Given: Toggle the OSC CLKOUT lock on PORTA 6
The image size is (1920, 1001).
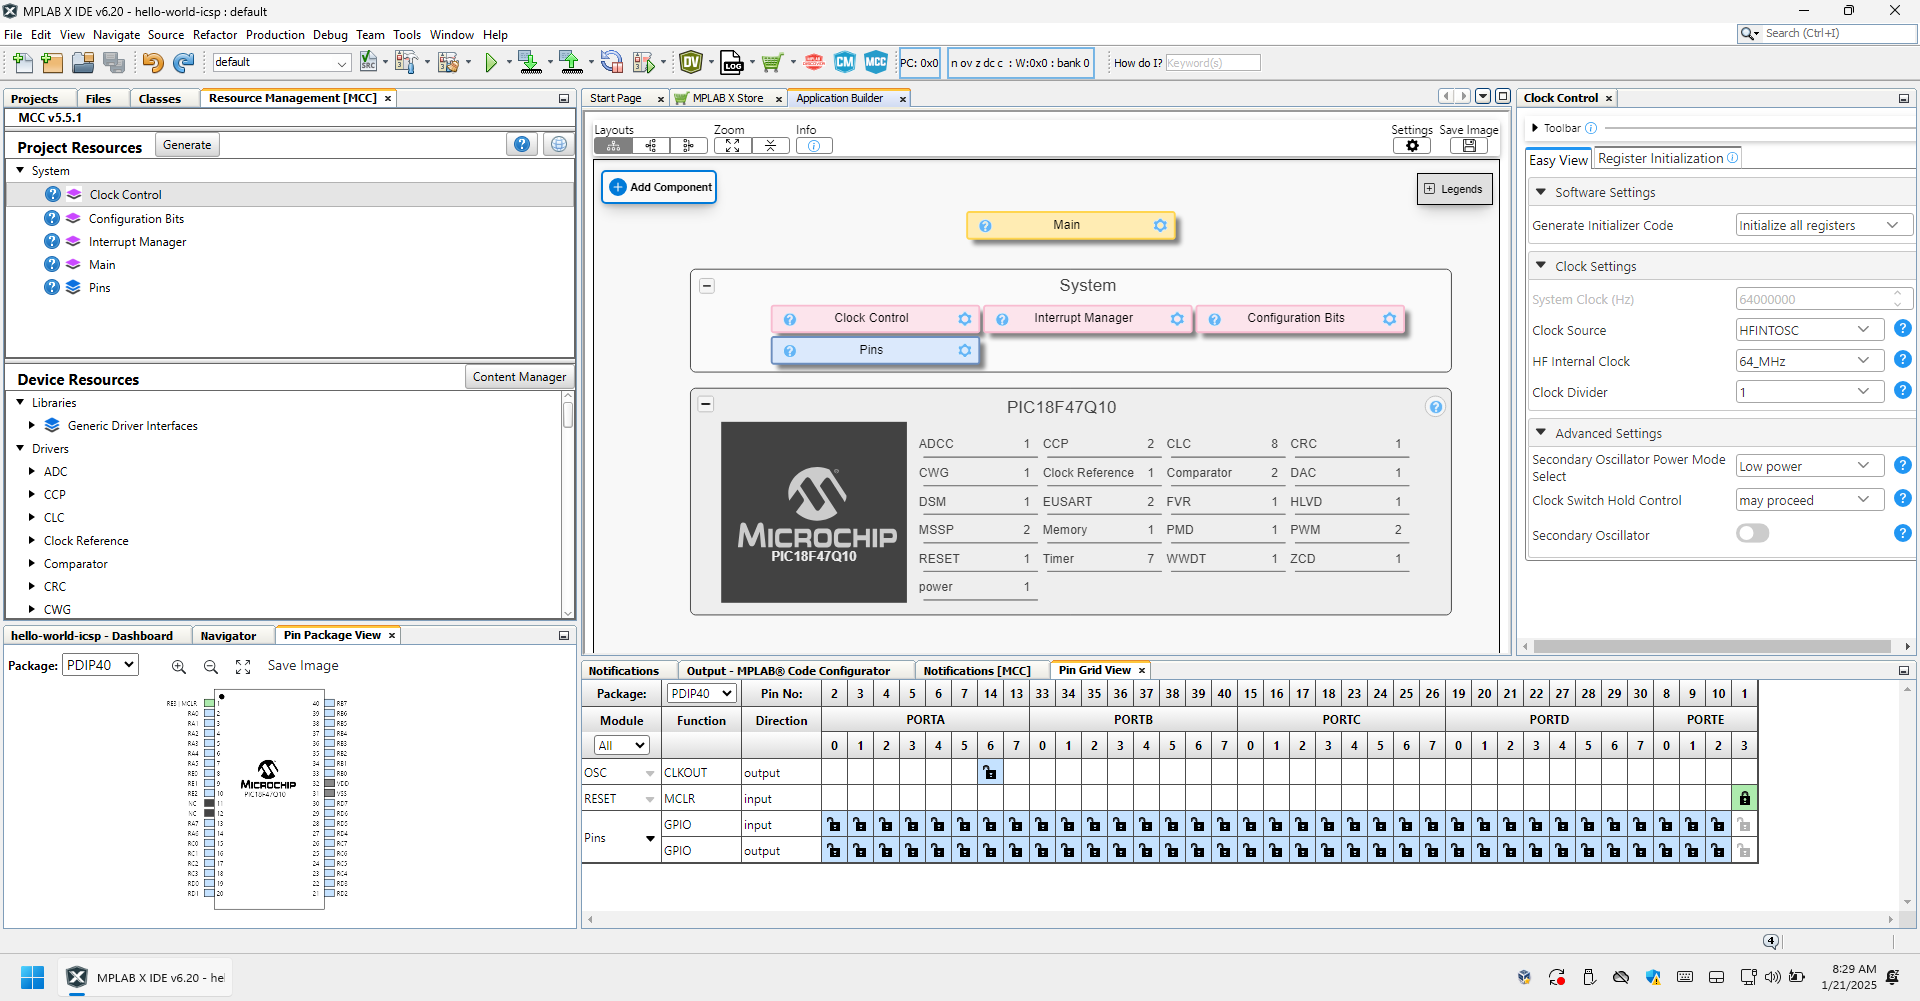Looking at the screenshot, I should 990,772.
